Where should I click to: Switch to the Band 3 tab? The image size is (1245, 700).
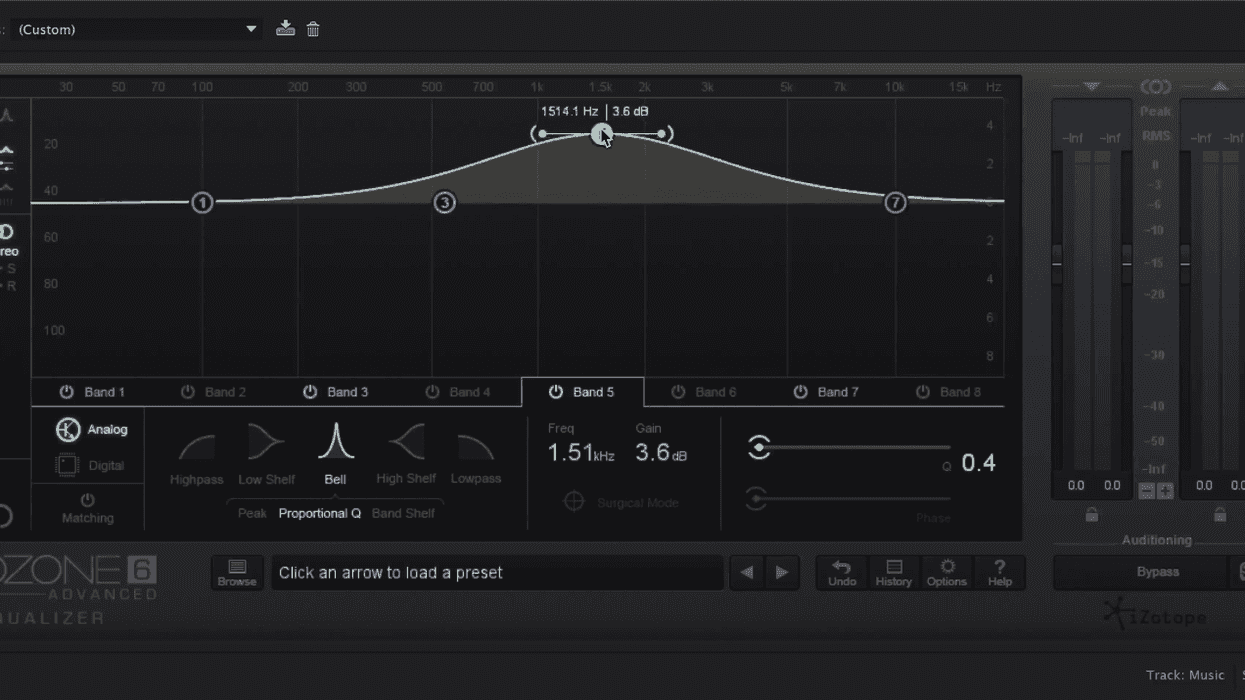click(348, 392)
